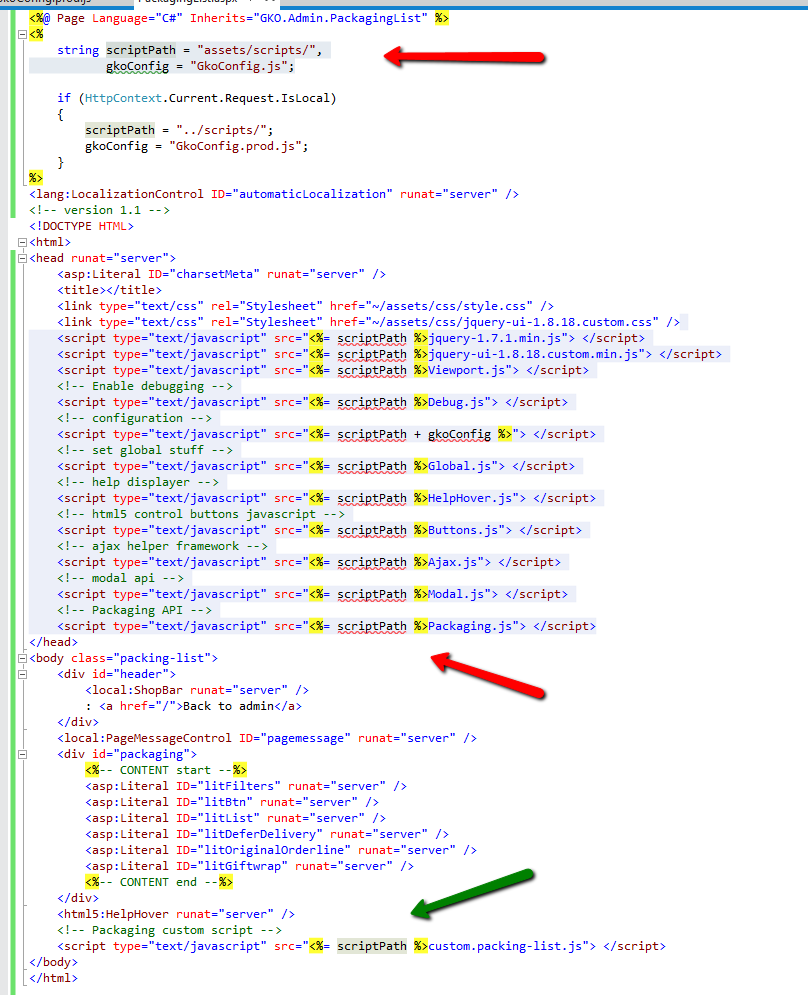Click the ~/assets/css/style.css href
This screenshot has width=808, height=995.
[449, 306]
